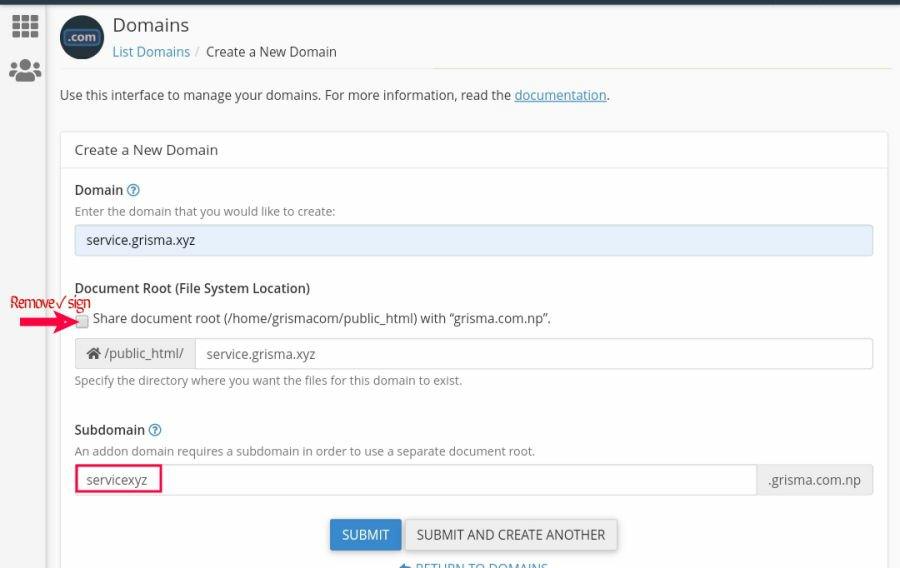Open the Subdomain field help icon
Screen dimensions: 900x568
coord(155,430)
